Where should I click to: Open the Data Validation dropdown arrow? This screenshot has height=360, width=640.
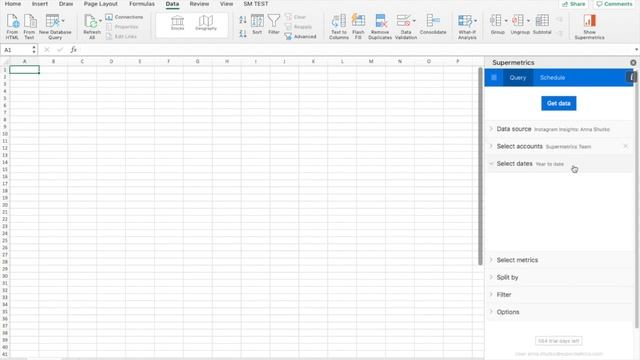414,20
